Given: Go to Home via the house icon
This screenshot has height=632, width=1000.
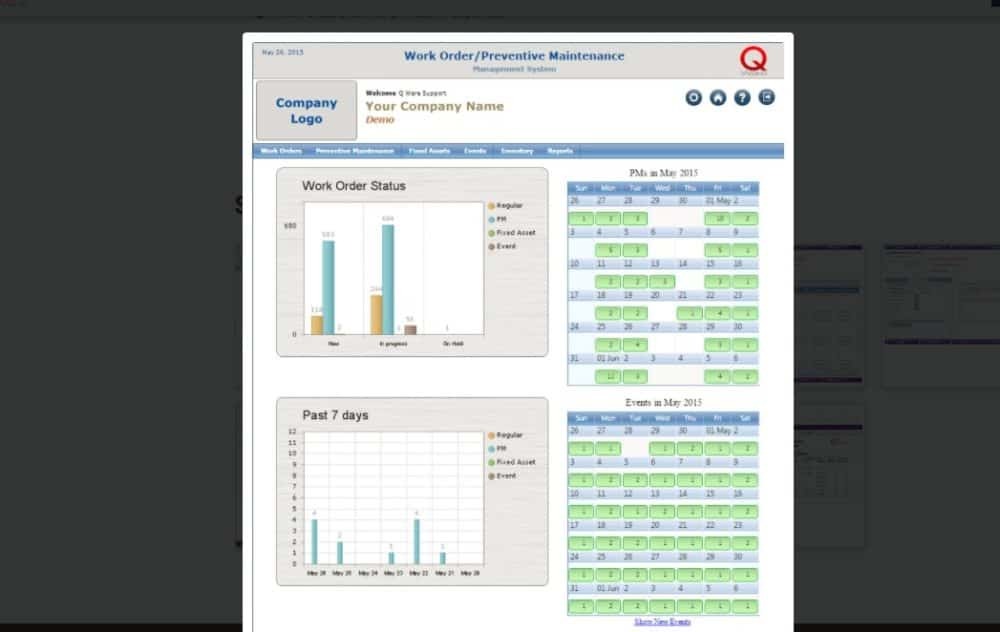Looking at the screenshot, I should (x=718, y=97).
